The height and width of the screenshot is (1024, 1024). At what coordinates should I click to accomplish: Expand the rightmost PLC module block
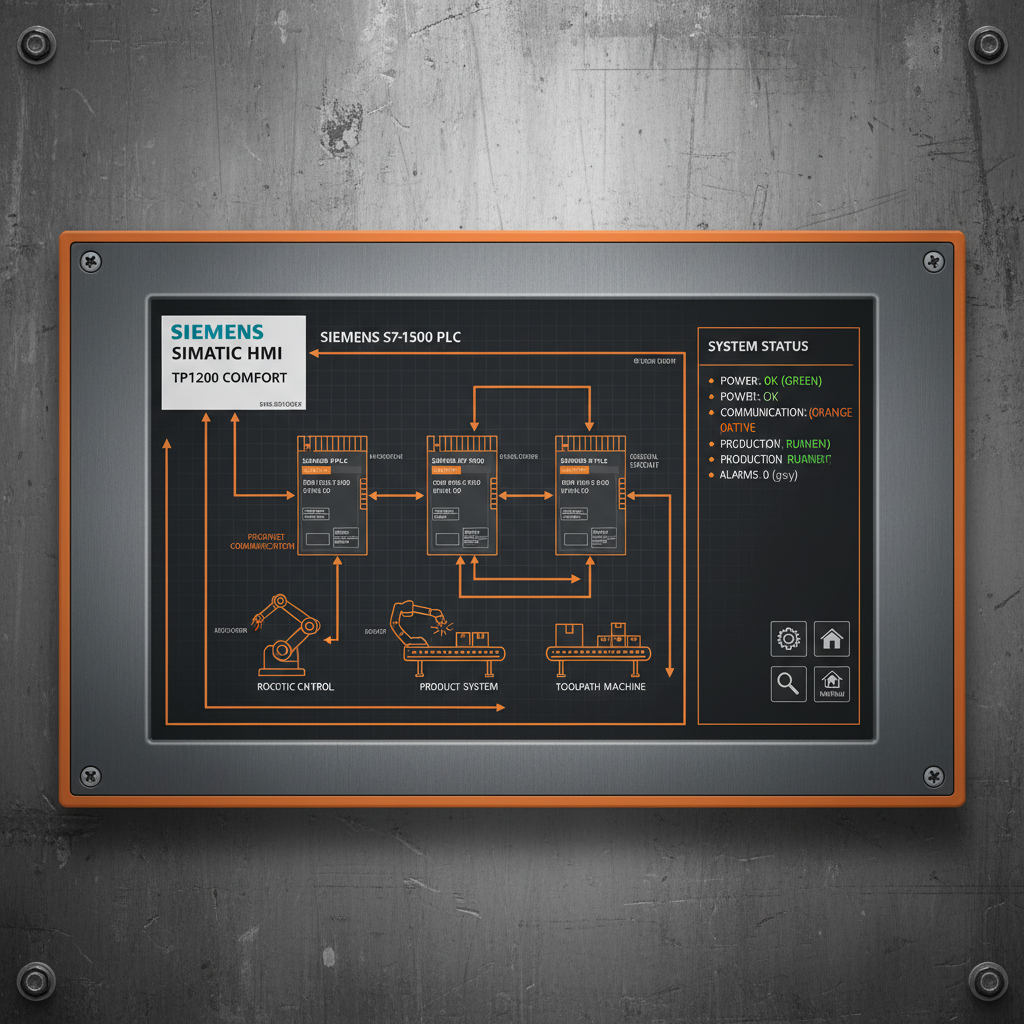click(x=591, y=495)
